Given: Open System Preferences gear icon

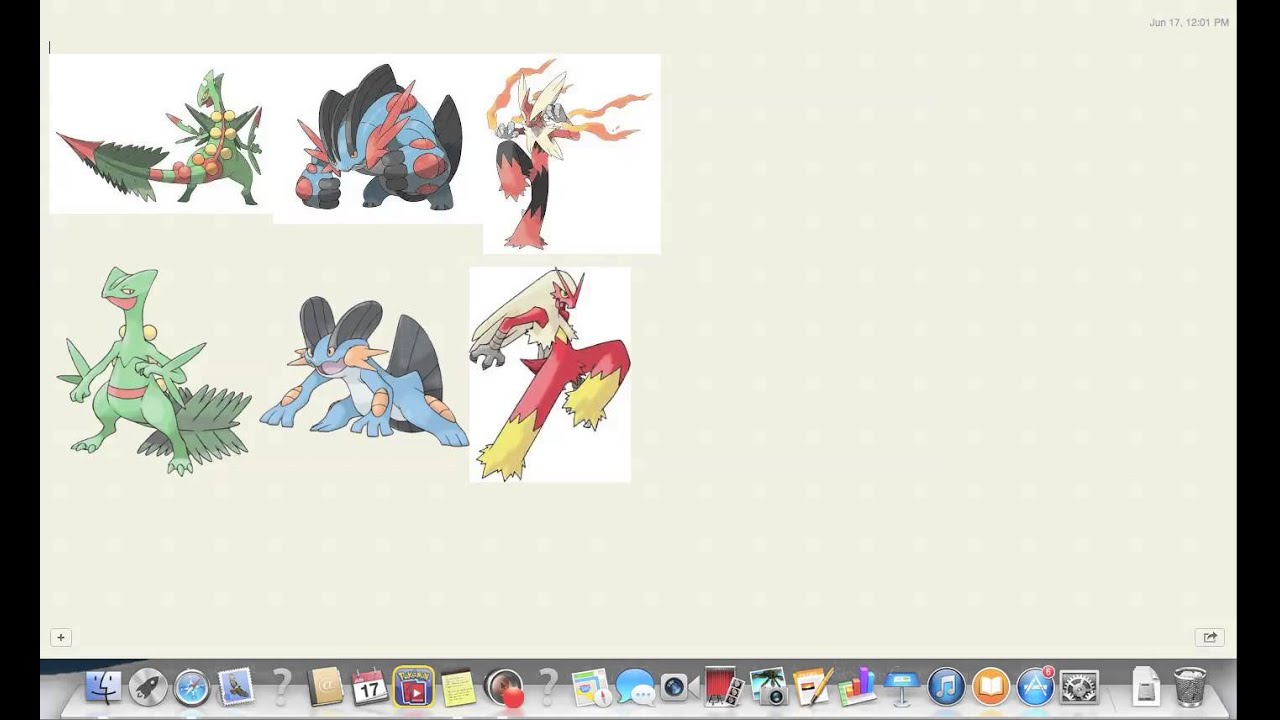Looking at the screenshot, I should 1079,687.
